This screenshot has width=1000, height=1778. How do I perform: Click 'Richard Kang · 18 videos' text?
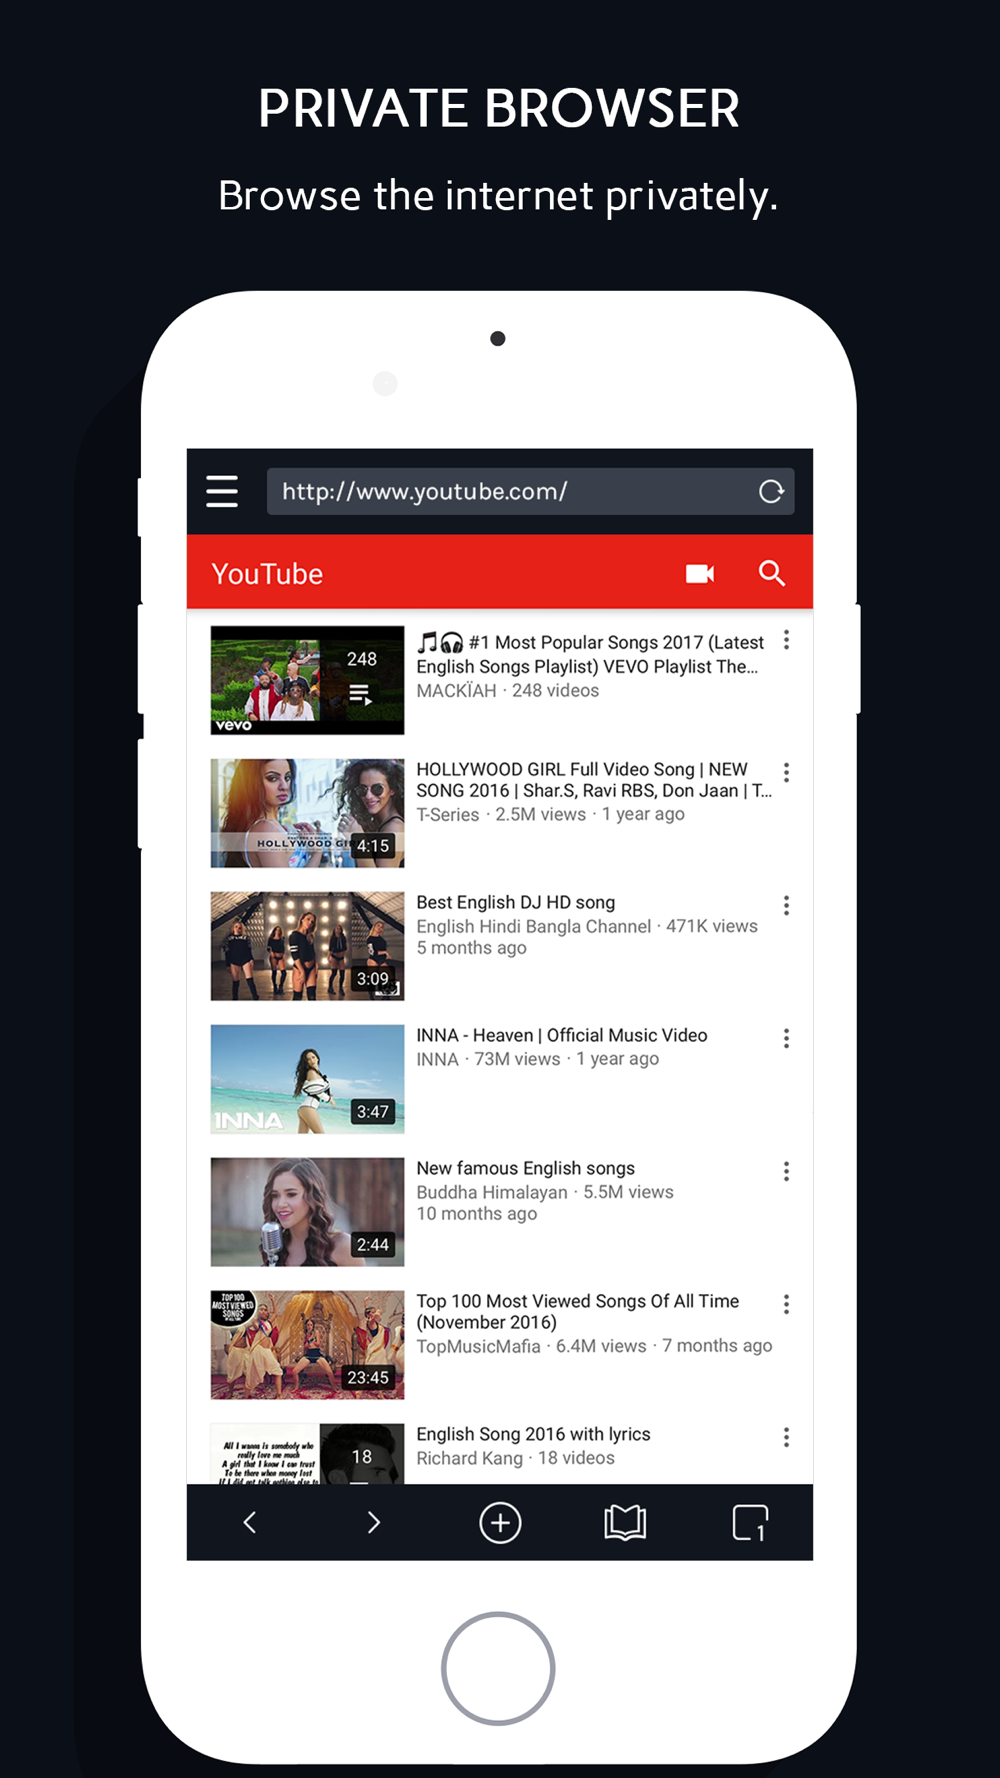516,1458
